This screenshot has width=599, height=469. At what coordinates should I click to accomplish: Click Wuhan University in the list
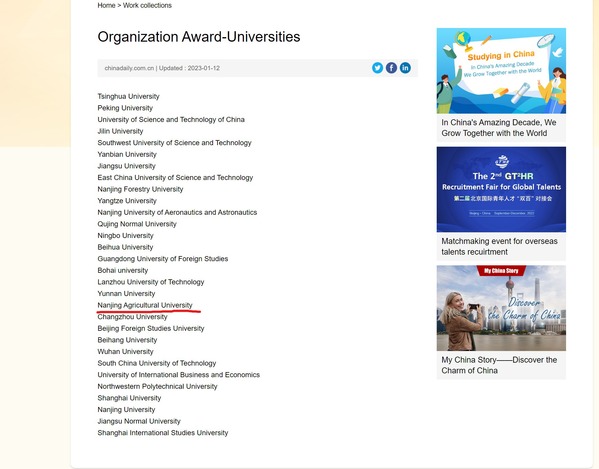pos(125,351)
